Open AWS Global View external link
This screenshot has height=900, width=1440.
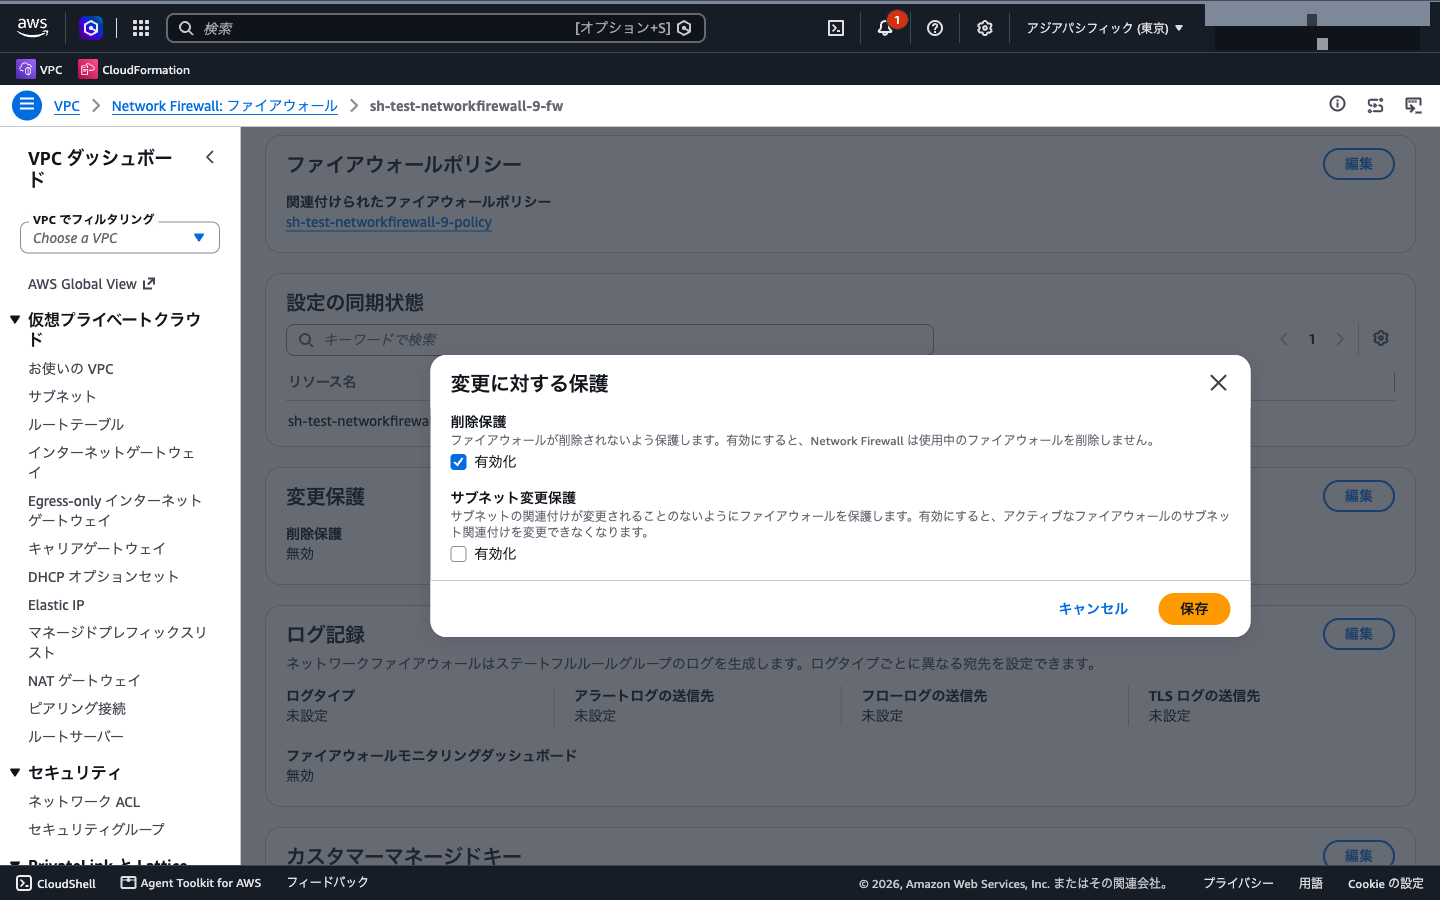pyautogui.click(x=91, y=284)
